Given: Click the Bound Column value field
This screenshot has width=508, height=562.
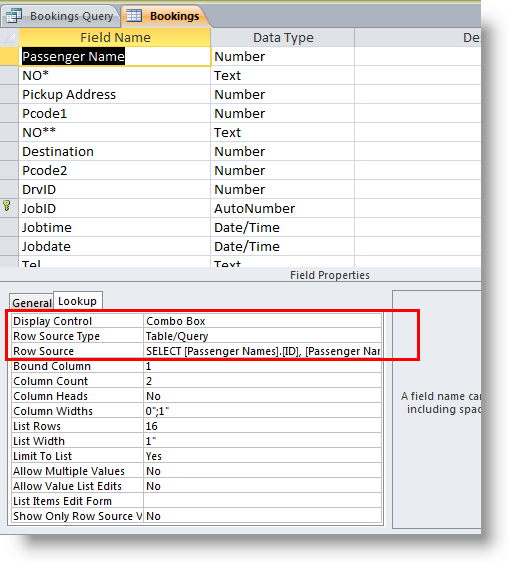Looking at the screenshot, I should point(262,366).
